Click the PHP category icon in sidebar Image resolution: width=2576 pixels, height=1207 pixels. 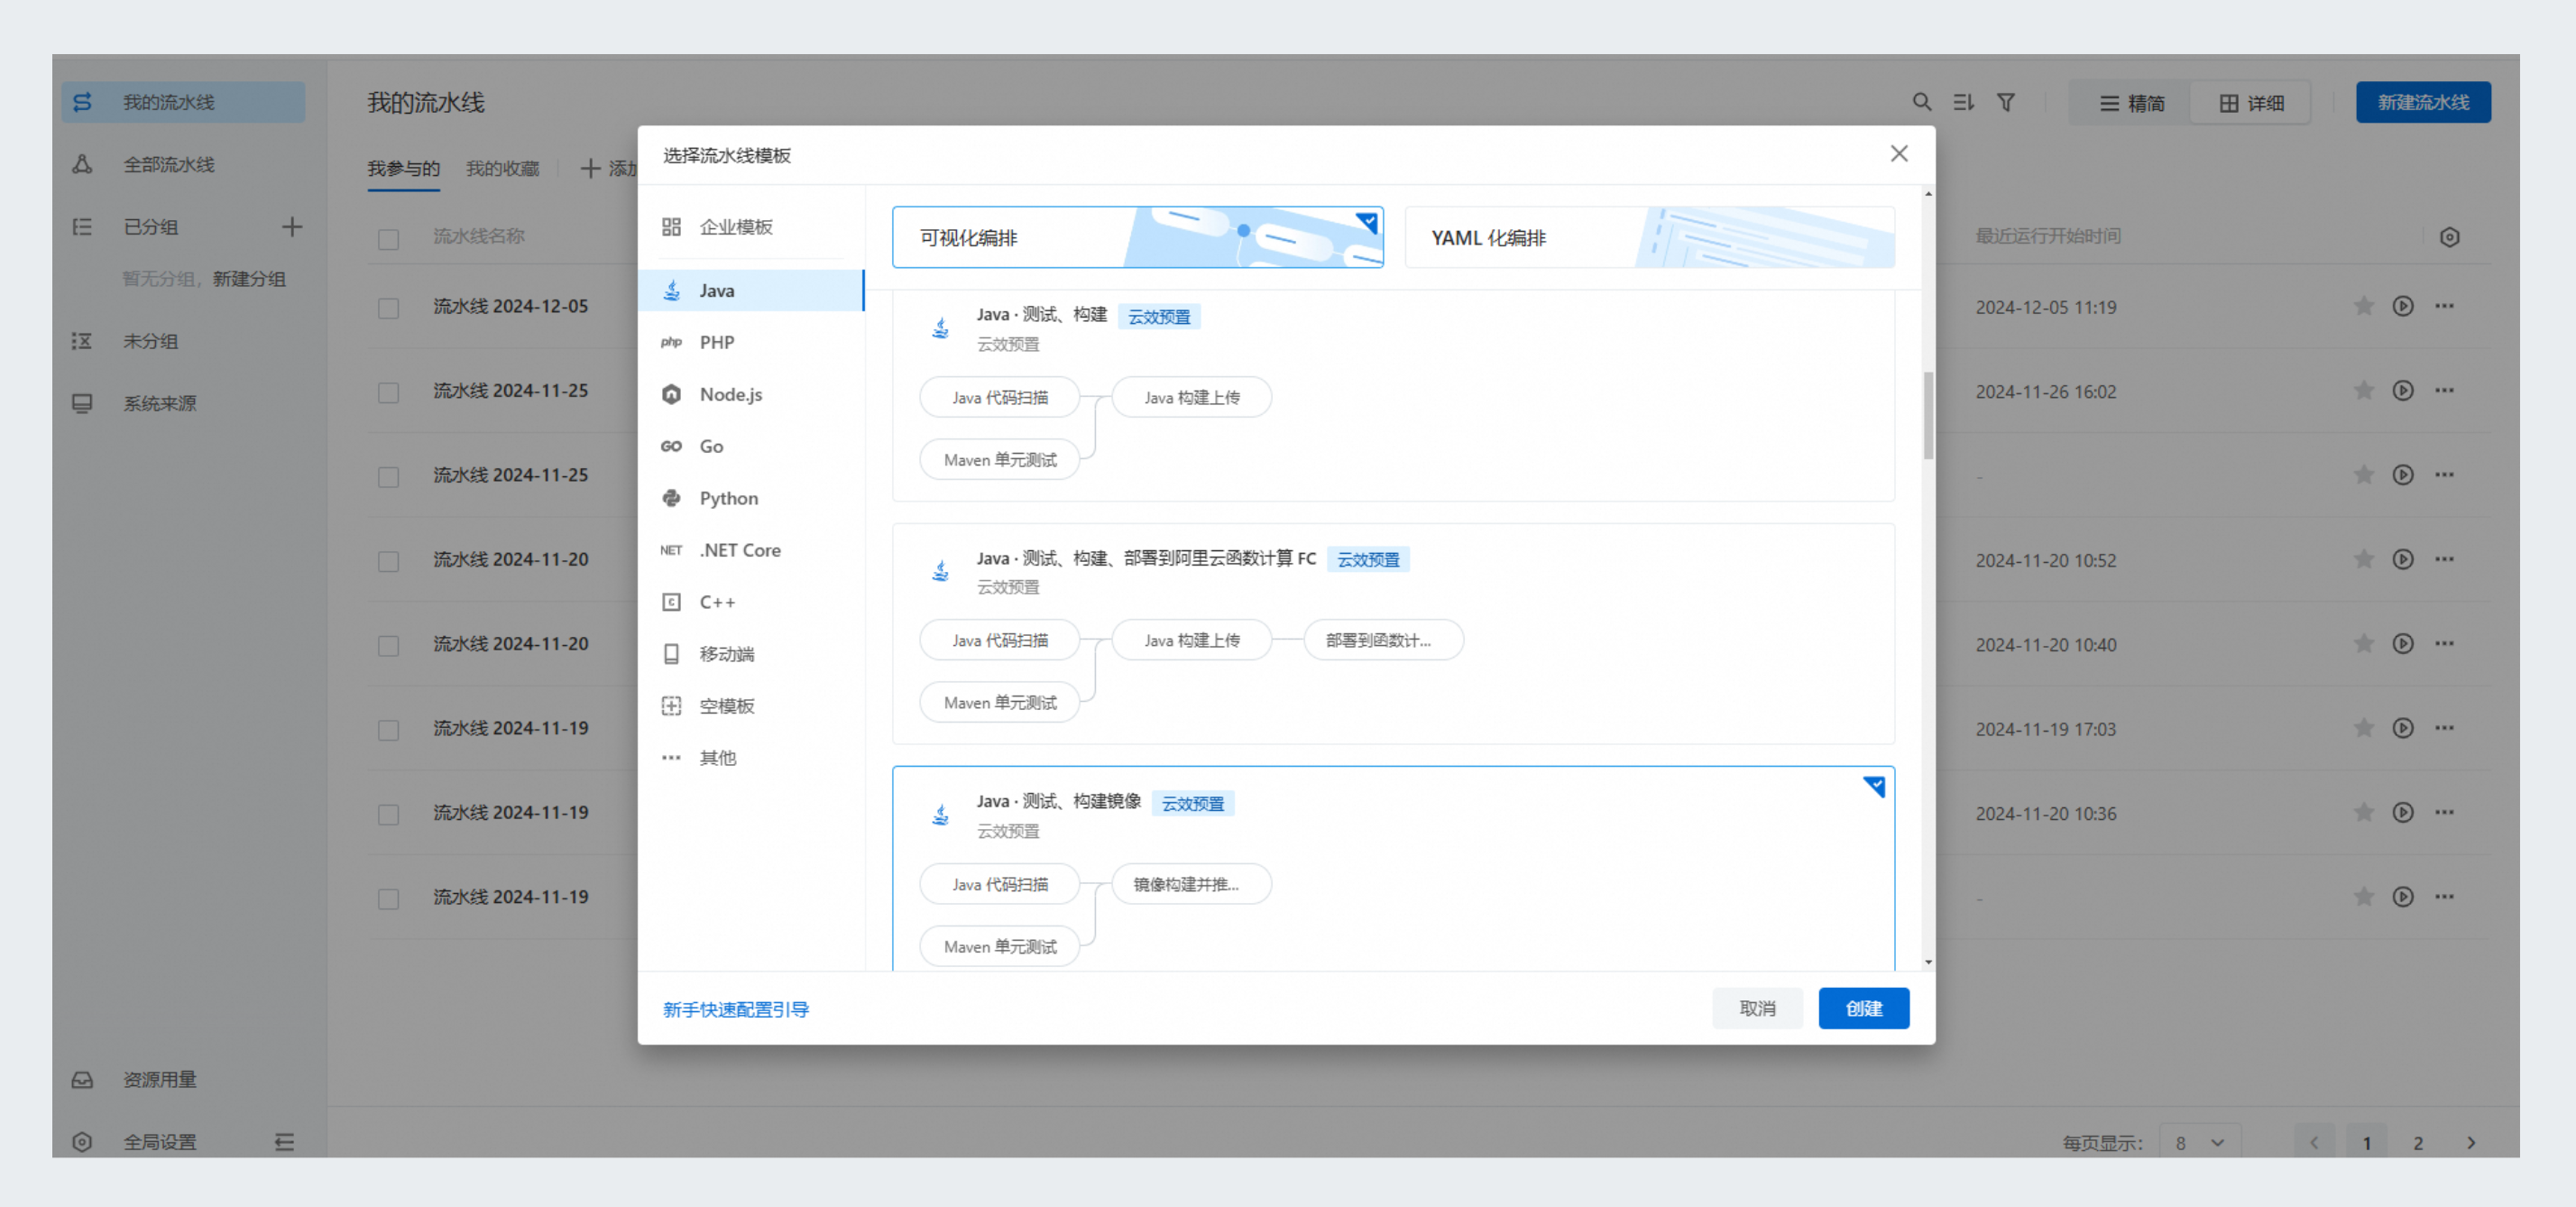pyautogui.click(x=672, y=342)
